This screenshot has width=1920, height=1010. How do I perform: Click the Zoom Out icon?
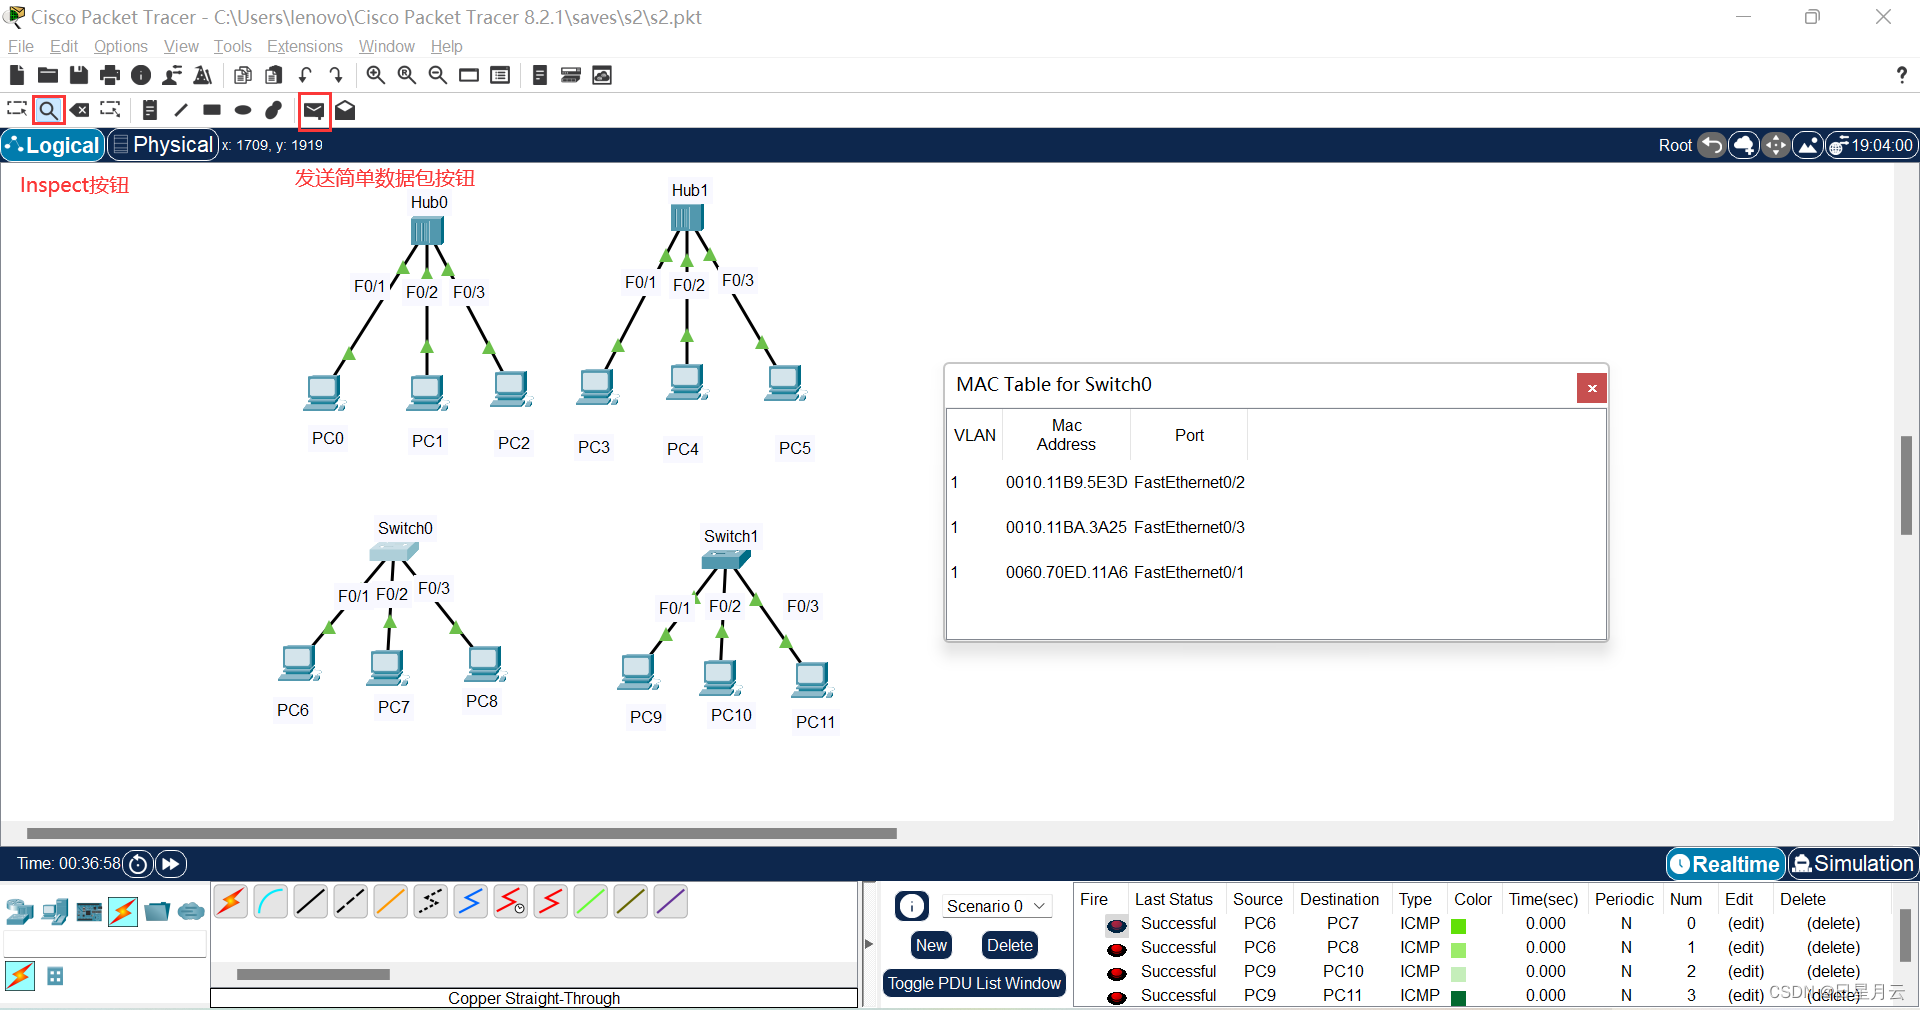[x=438, y=75]
